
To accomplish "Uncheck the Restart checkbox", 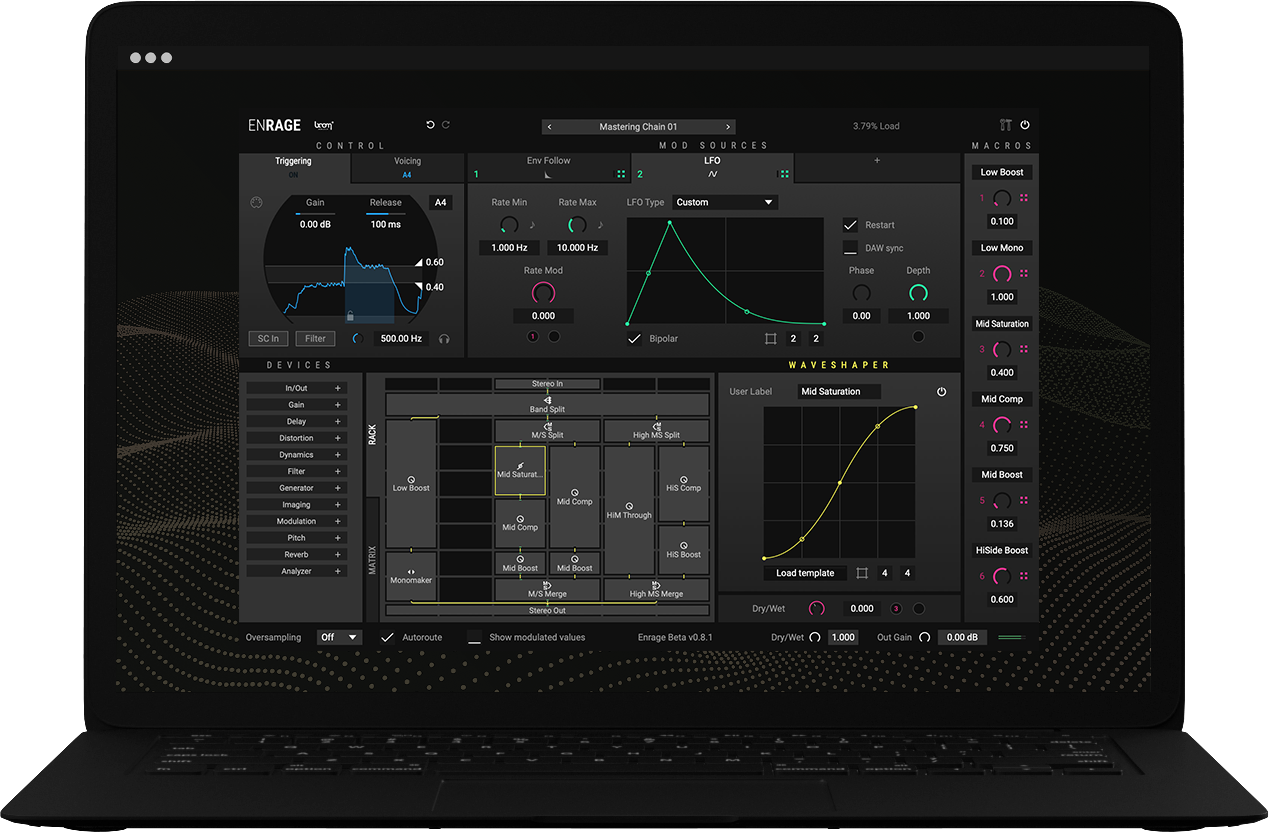I will point(850,225).
